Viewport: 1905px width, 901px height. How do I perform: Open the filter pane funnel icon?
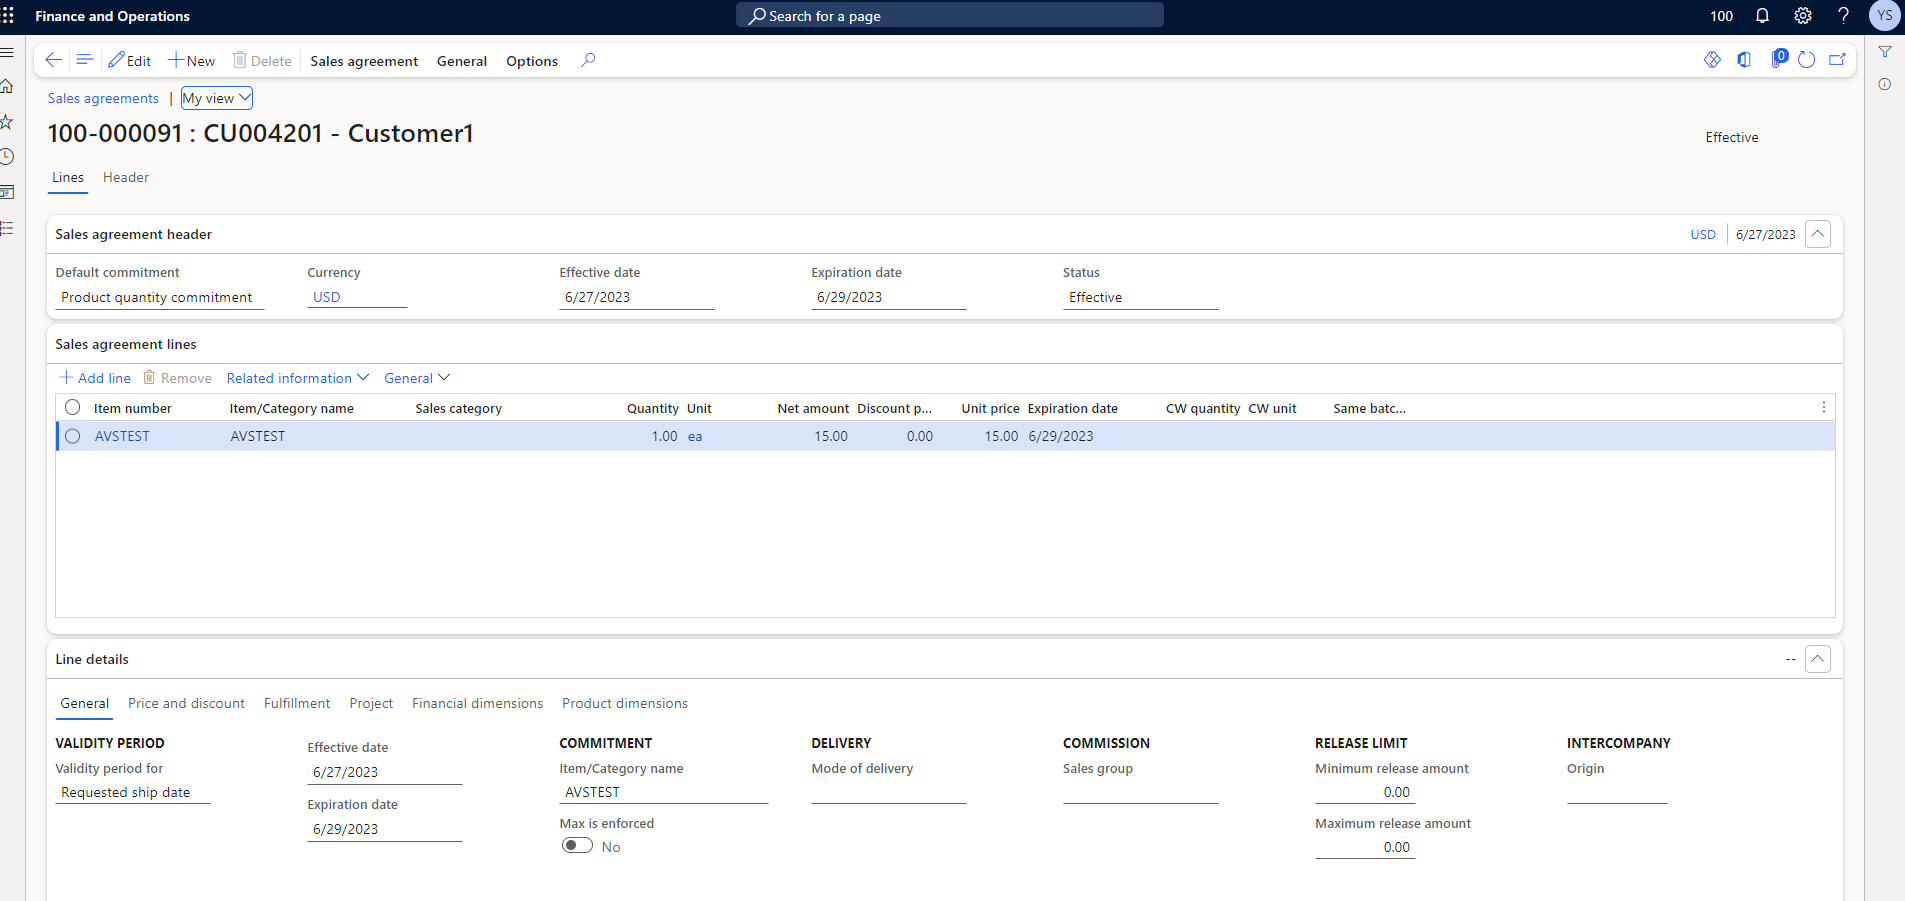click(1886, 52)
